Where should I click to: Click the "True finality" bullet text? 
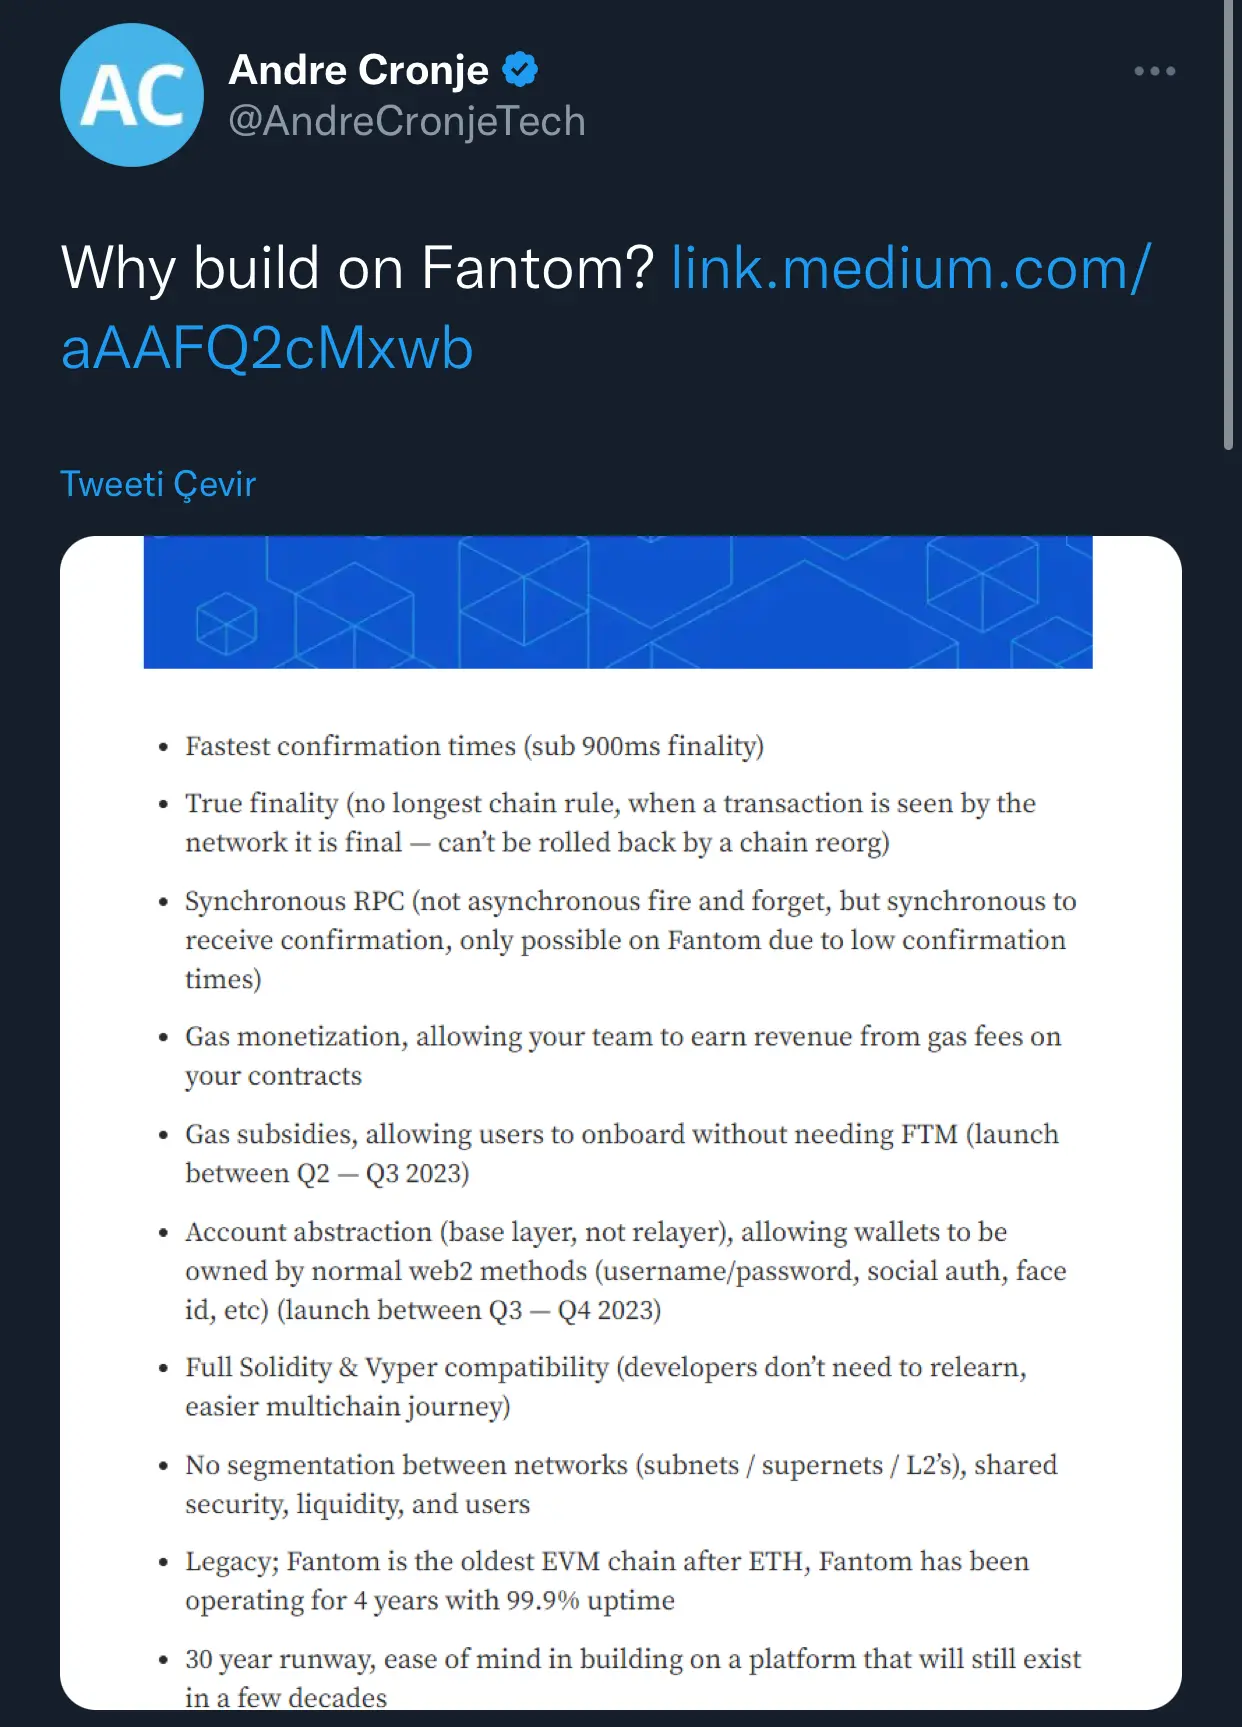(x=610, y=823)
